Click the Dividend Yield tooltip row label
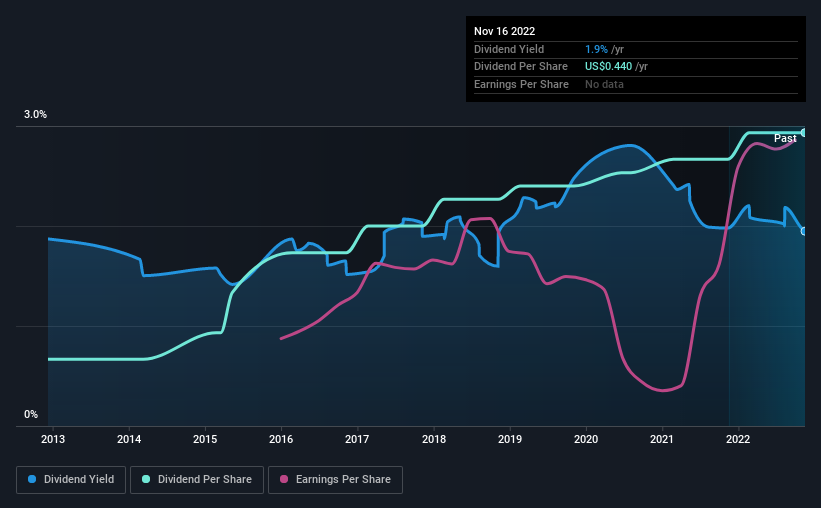 coord(509,49)
